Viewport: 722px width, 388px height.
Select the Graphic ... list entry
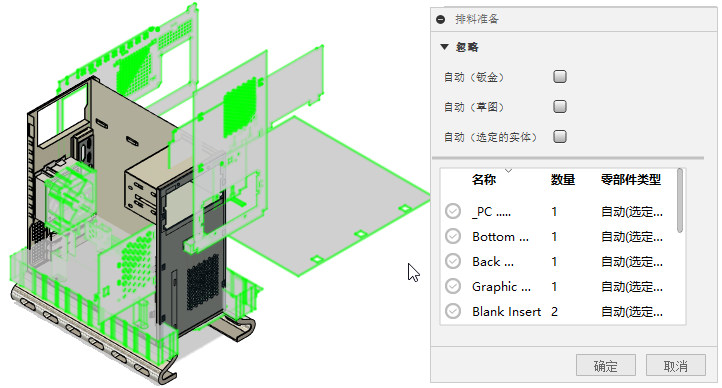point(501,287)
